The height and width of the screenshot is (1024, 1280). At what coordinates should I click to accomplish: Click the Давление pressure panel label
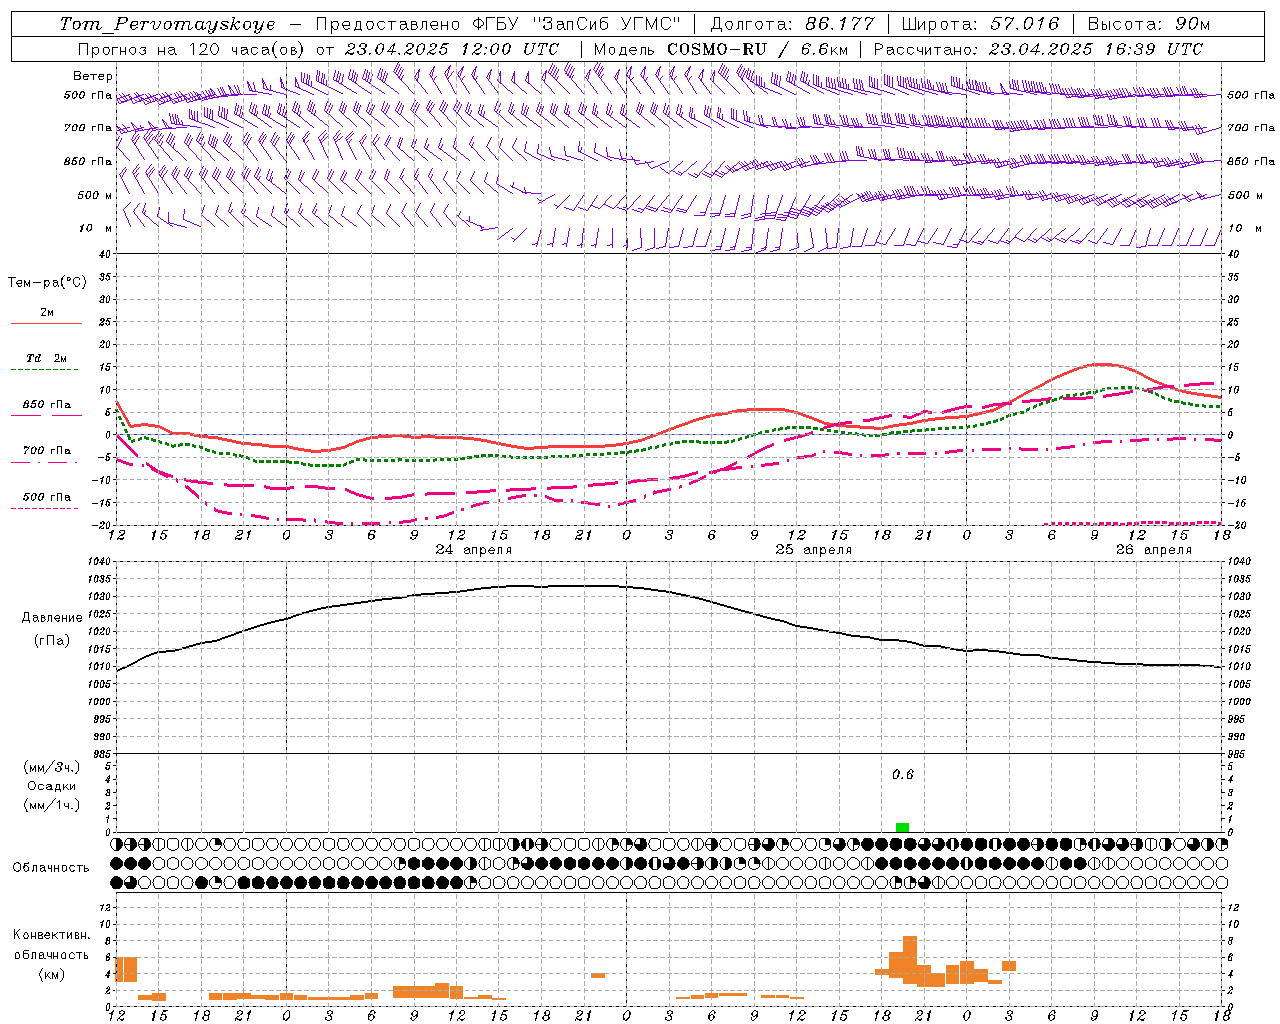(52, 618)
